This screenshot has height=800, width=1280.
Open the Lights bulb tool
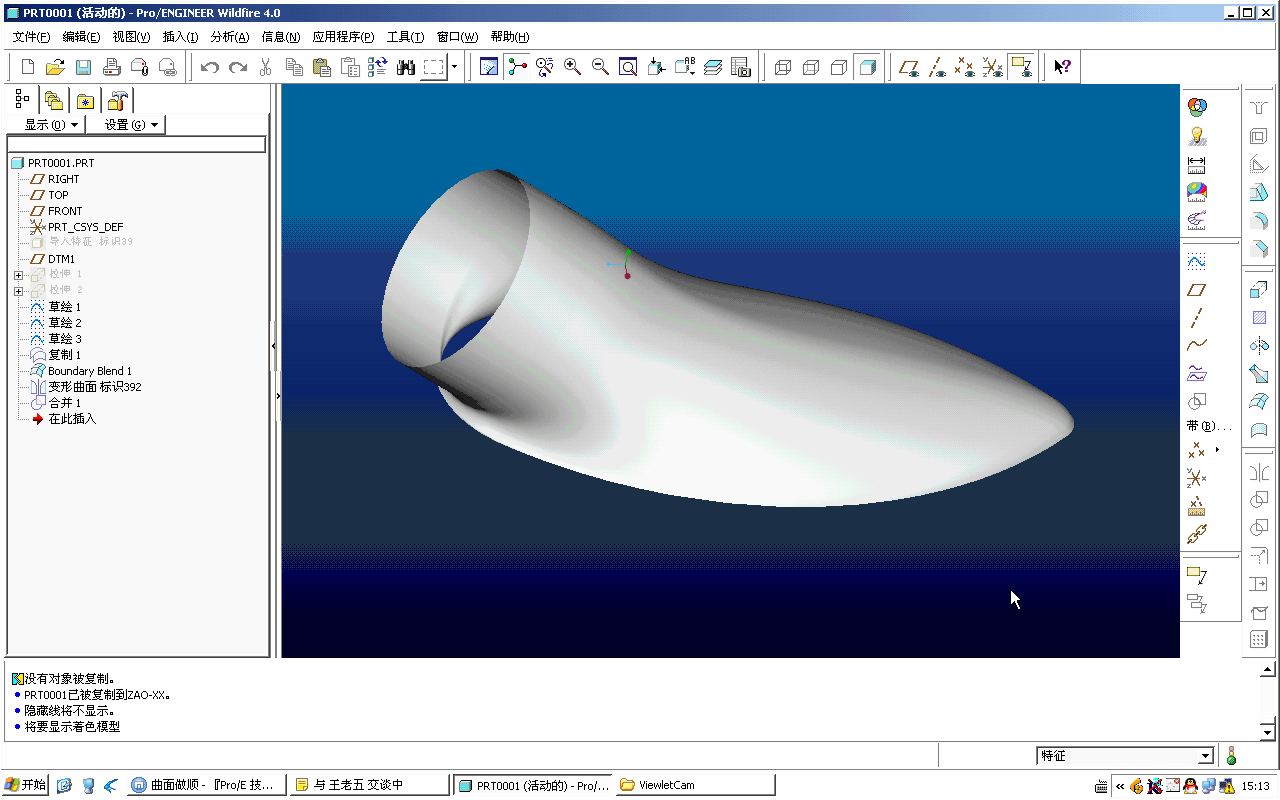coord(1197,135)
